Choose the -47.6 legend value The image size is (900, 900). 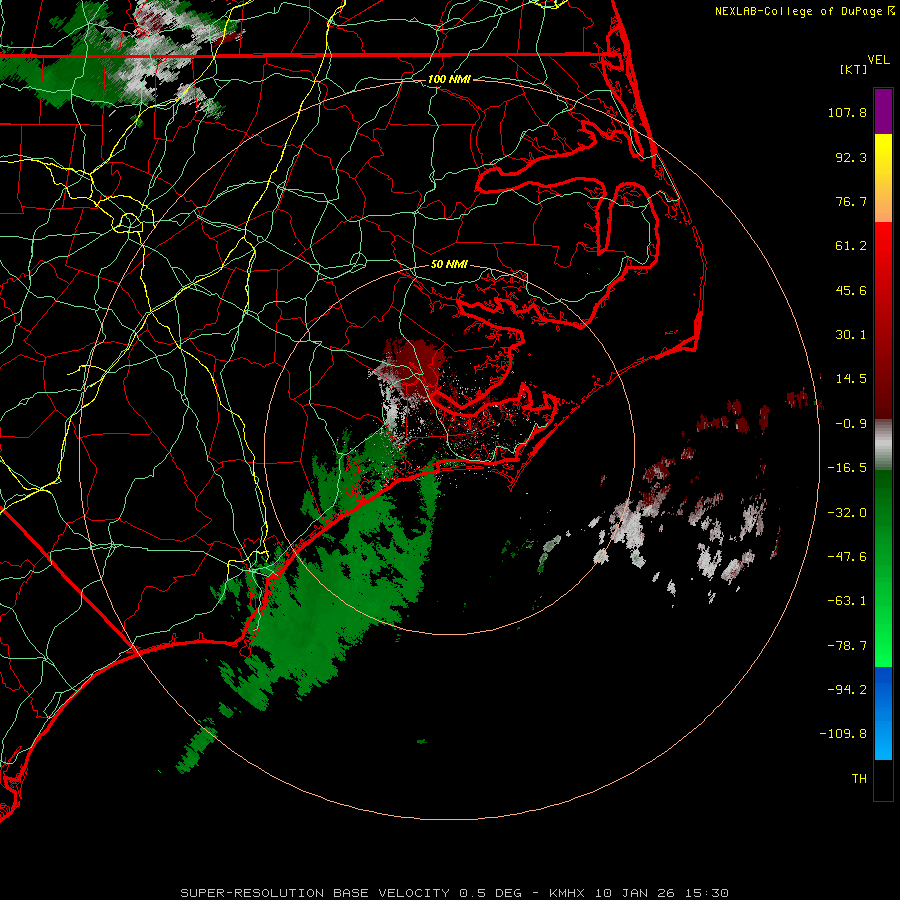click(847, 557)
